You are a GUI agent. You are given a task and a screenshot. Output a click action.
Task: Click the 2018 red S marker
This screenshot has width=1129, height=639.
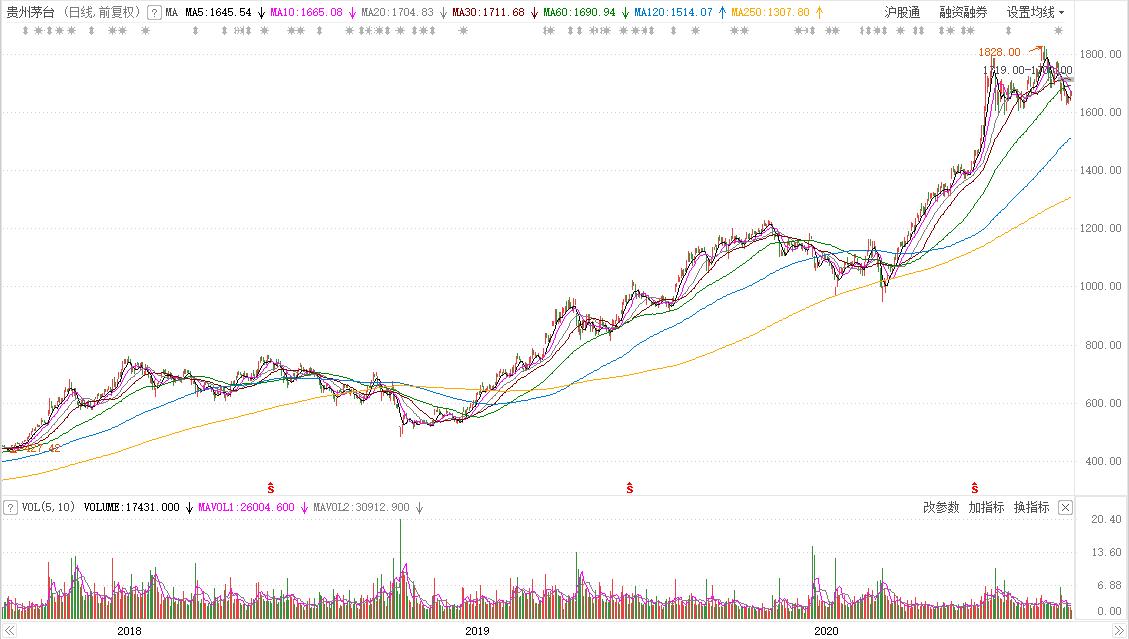271,488
